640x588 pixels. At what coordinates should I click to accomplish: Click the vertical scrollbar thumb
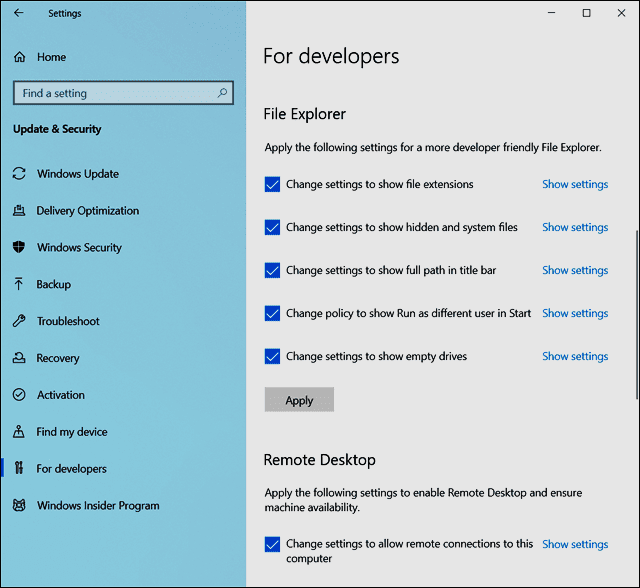click(637, 315)
